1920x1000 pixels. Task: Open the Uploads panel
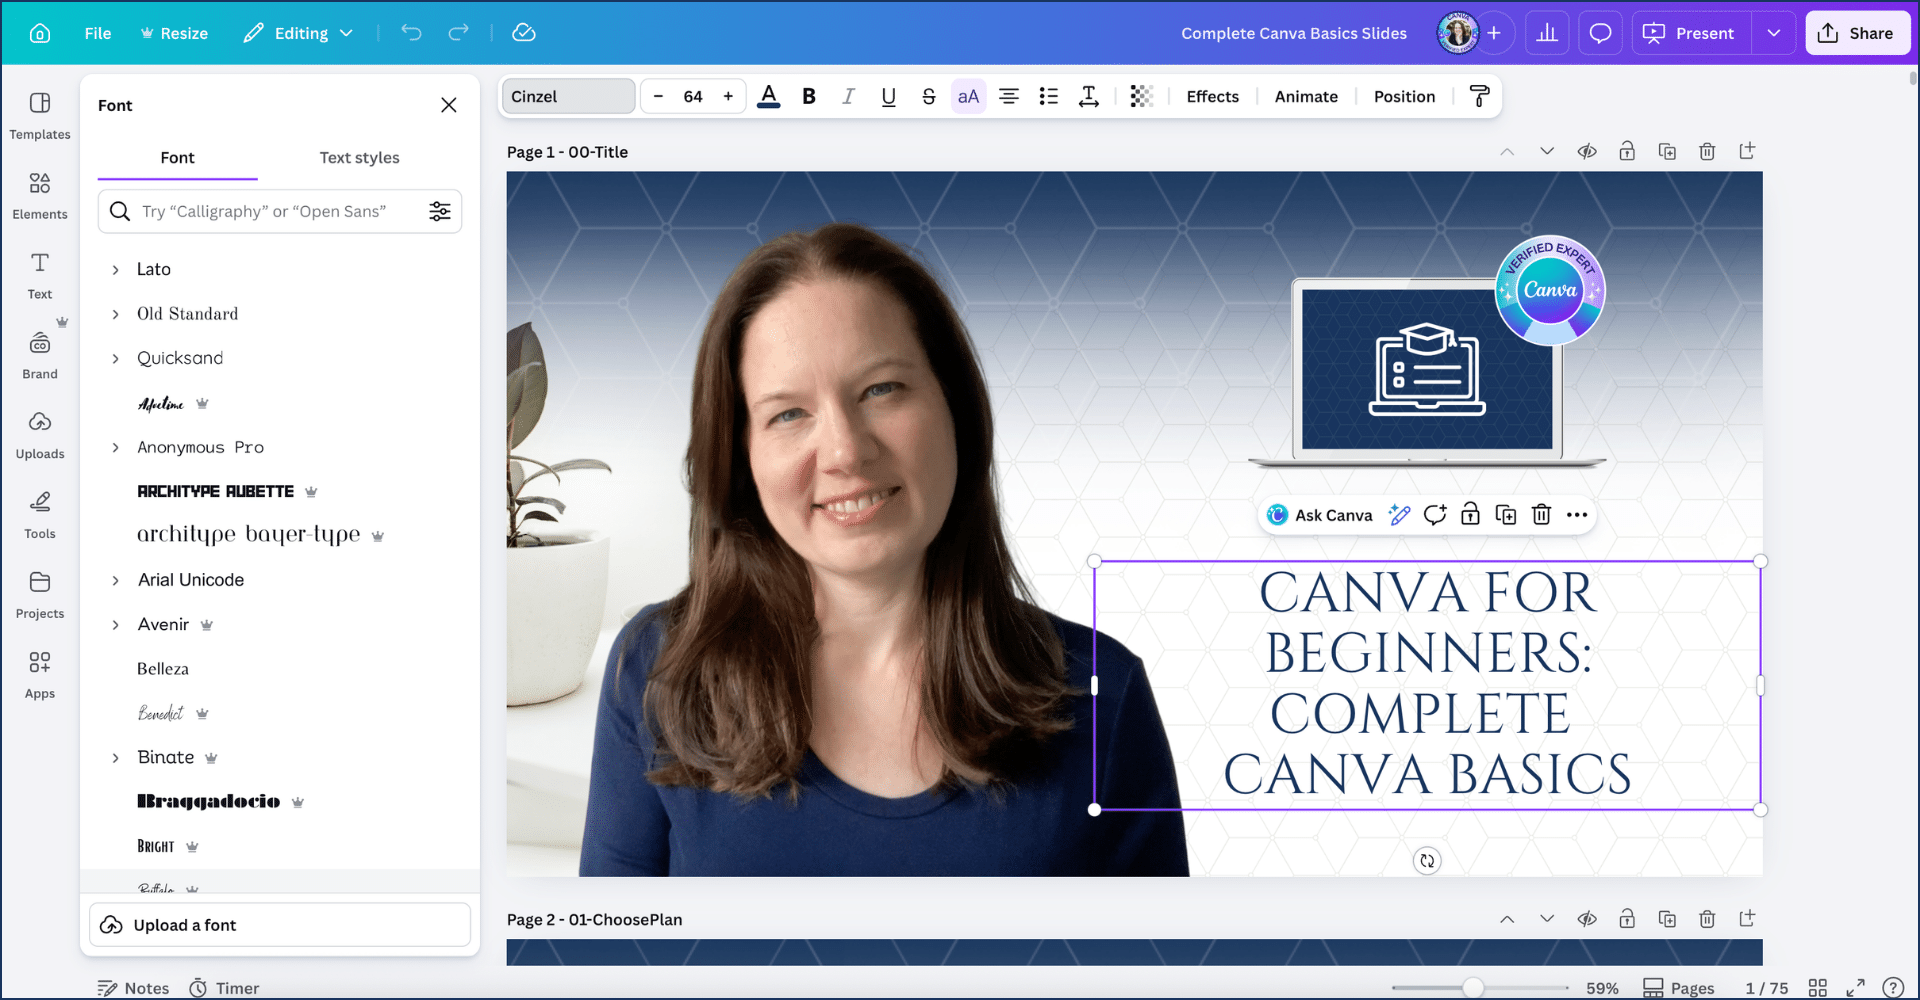pyautogui.click(x=40, y=435)
